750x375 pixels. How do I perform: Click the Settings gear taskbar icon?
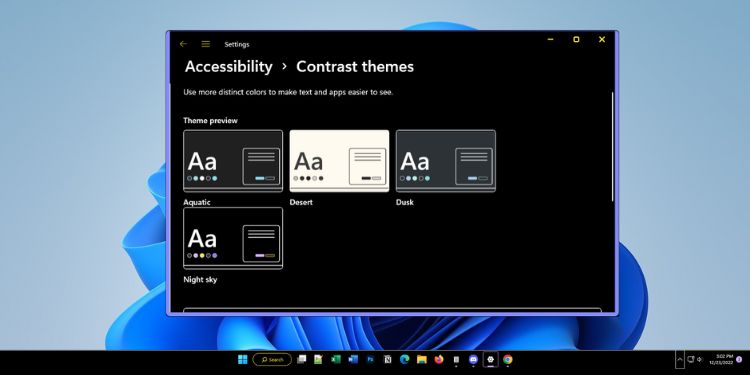click(x=491, y=359)
